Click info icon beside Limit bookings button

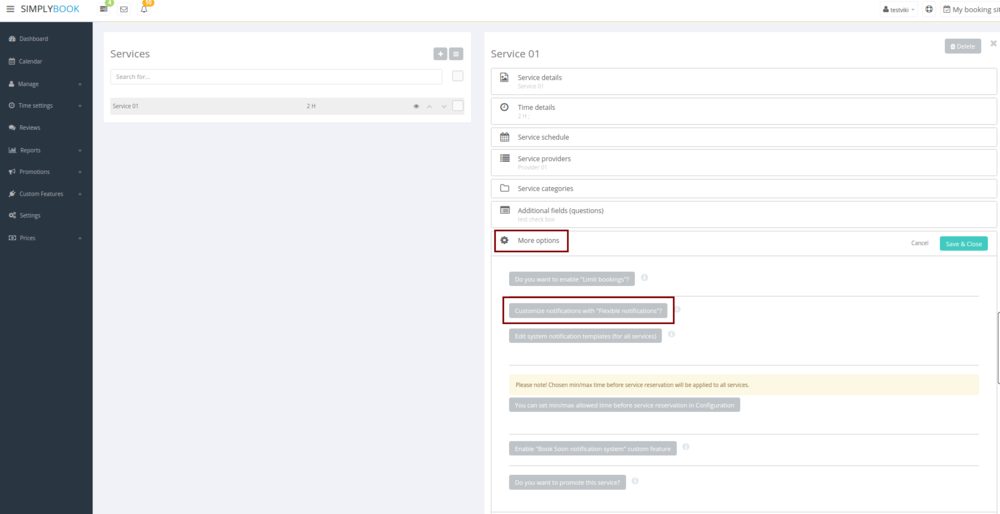pyautogui.click(x=645, y=278)
